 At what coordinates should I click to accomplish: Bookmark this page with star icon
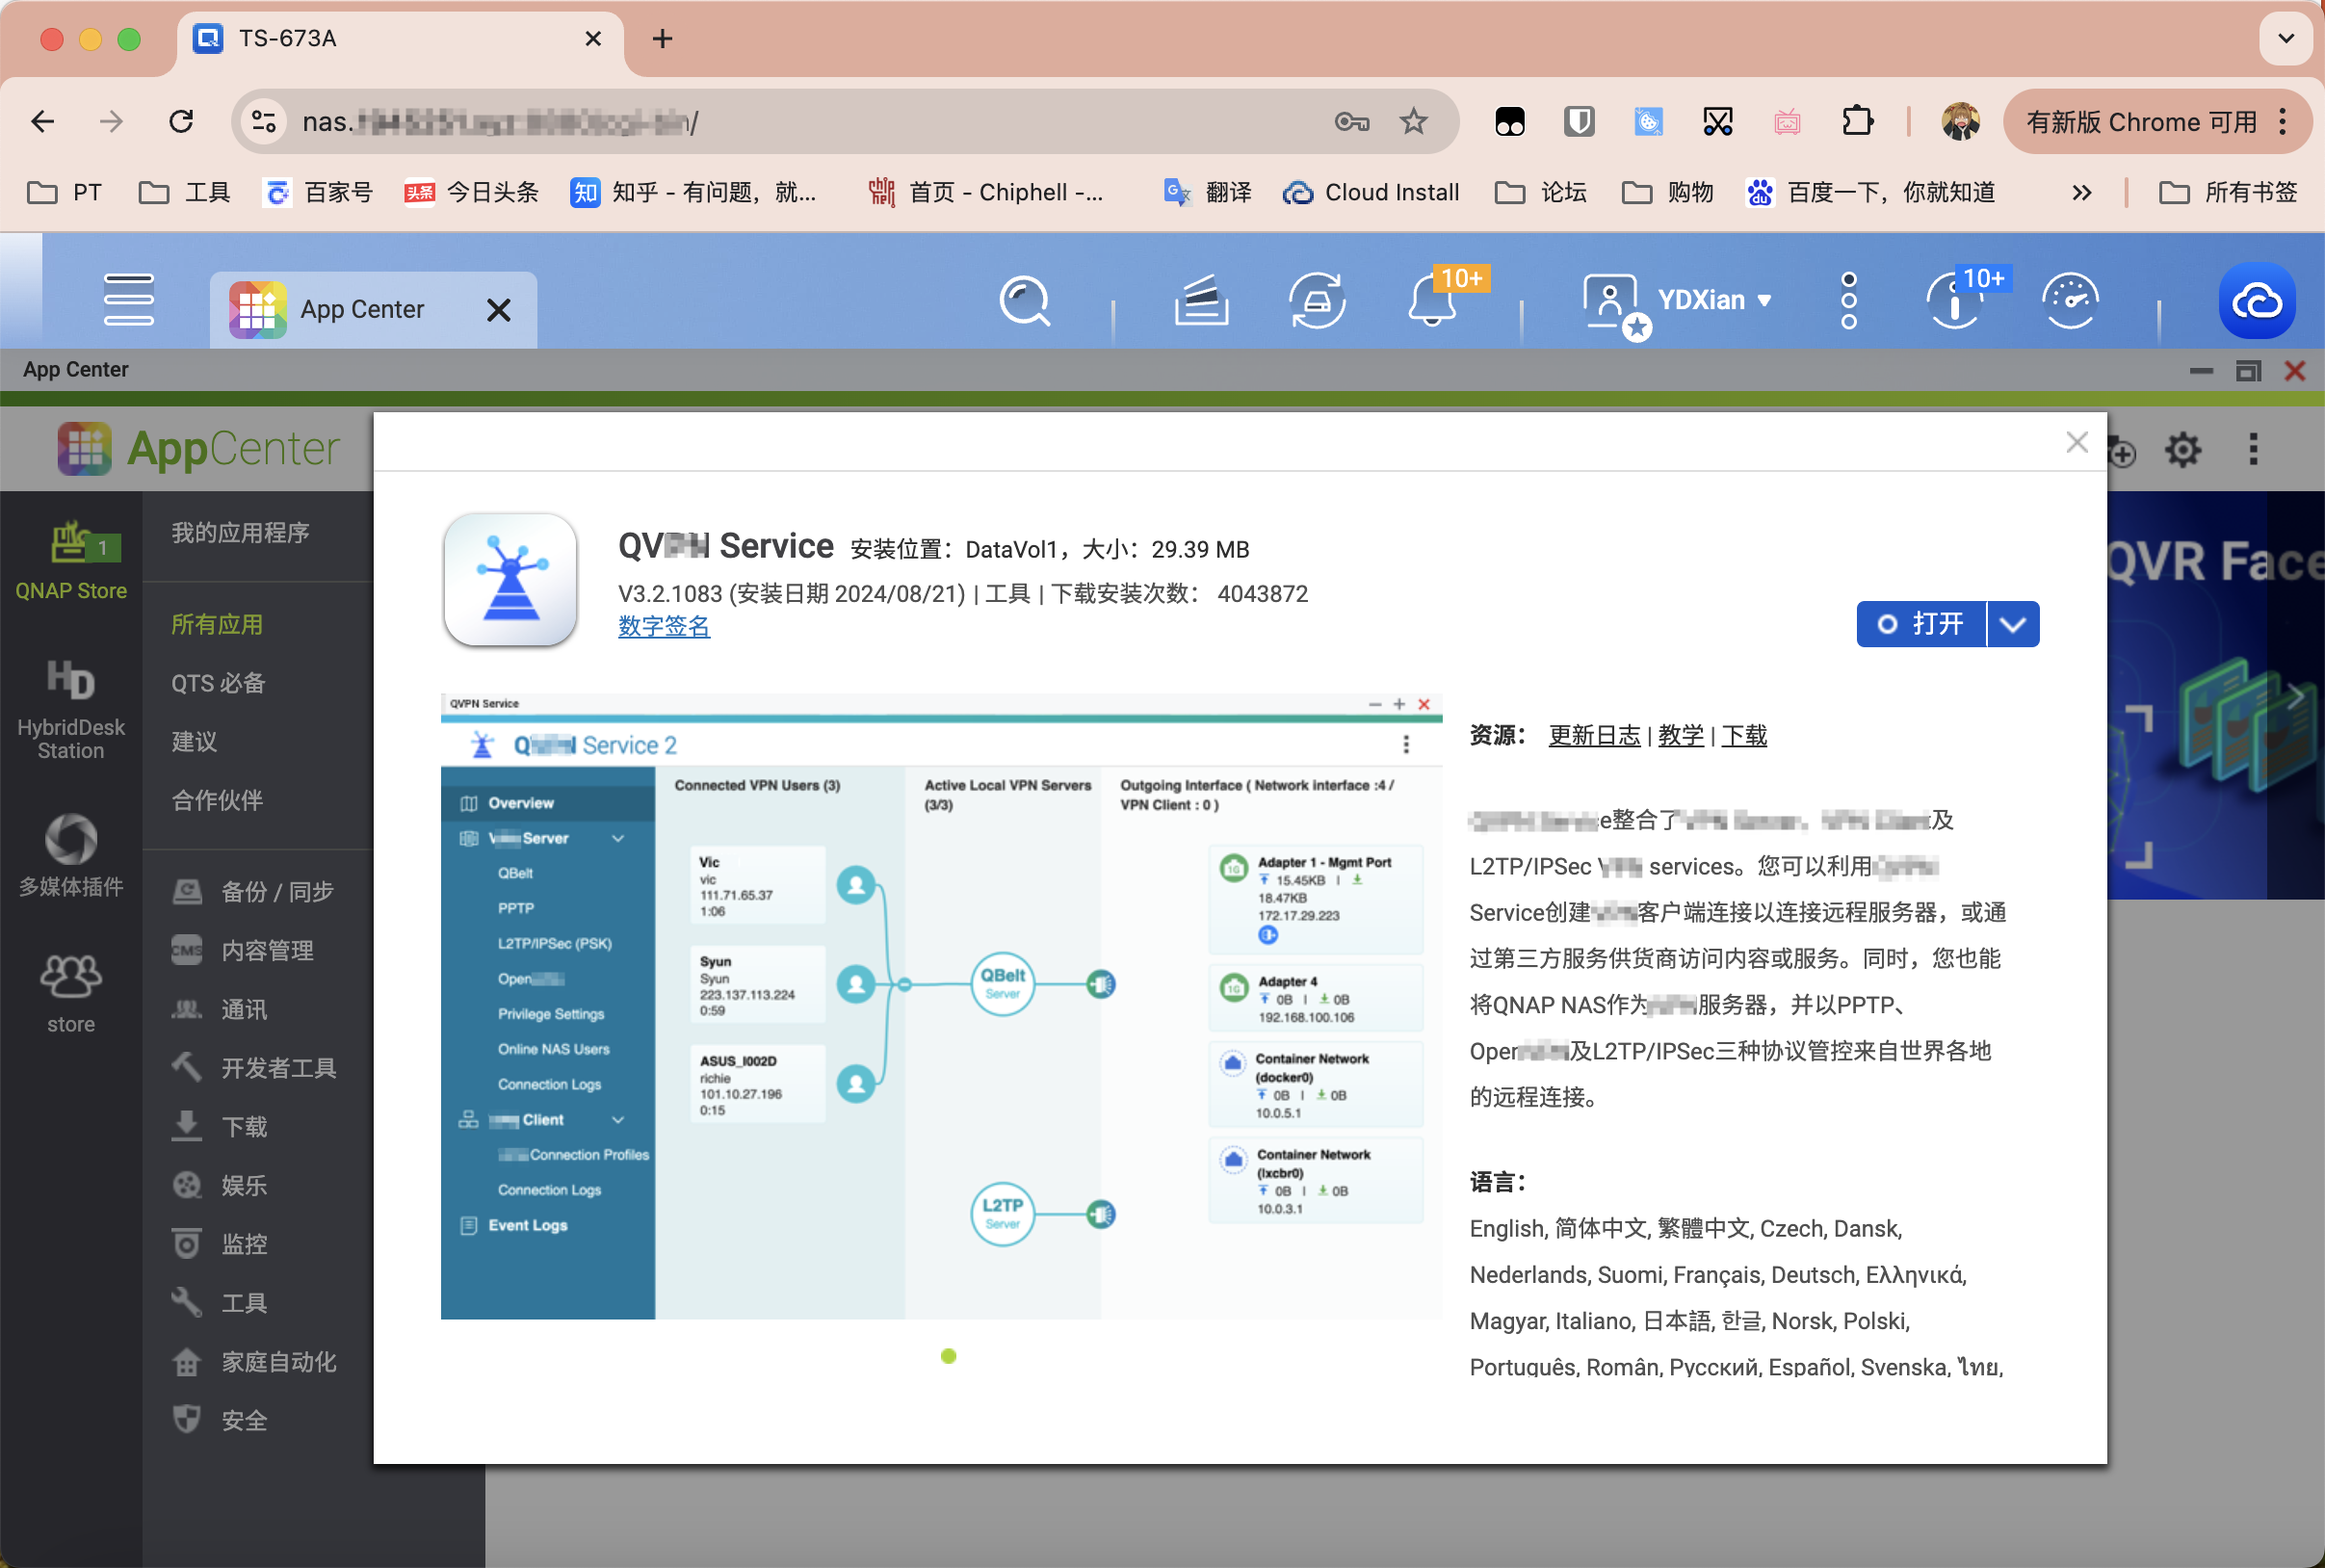coord(1413,122)
